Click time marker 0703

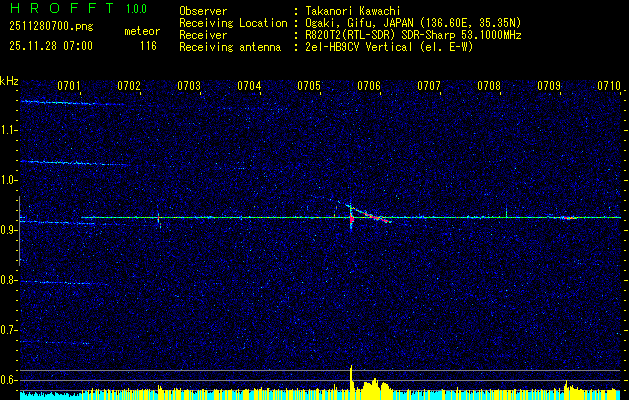pyautogui.click(x=189, y=86)
